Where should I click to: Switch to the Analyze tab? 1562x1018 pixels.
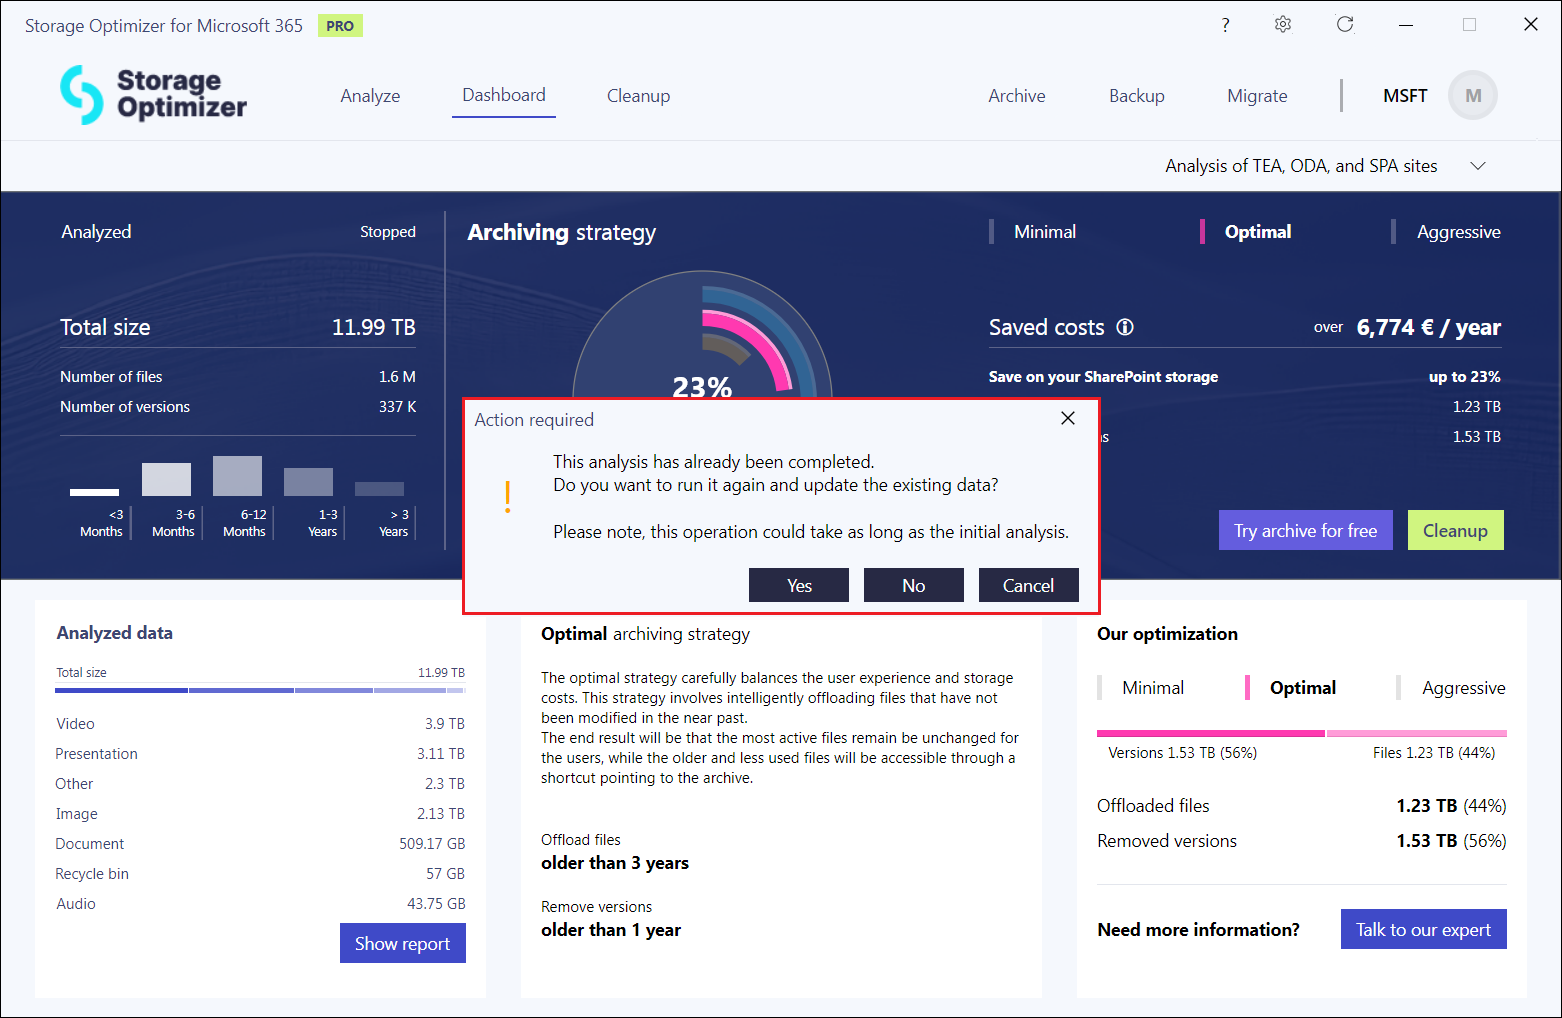pyautogui.click(x=370, y=96)
